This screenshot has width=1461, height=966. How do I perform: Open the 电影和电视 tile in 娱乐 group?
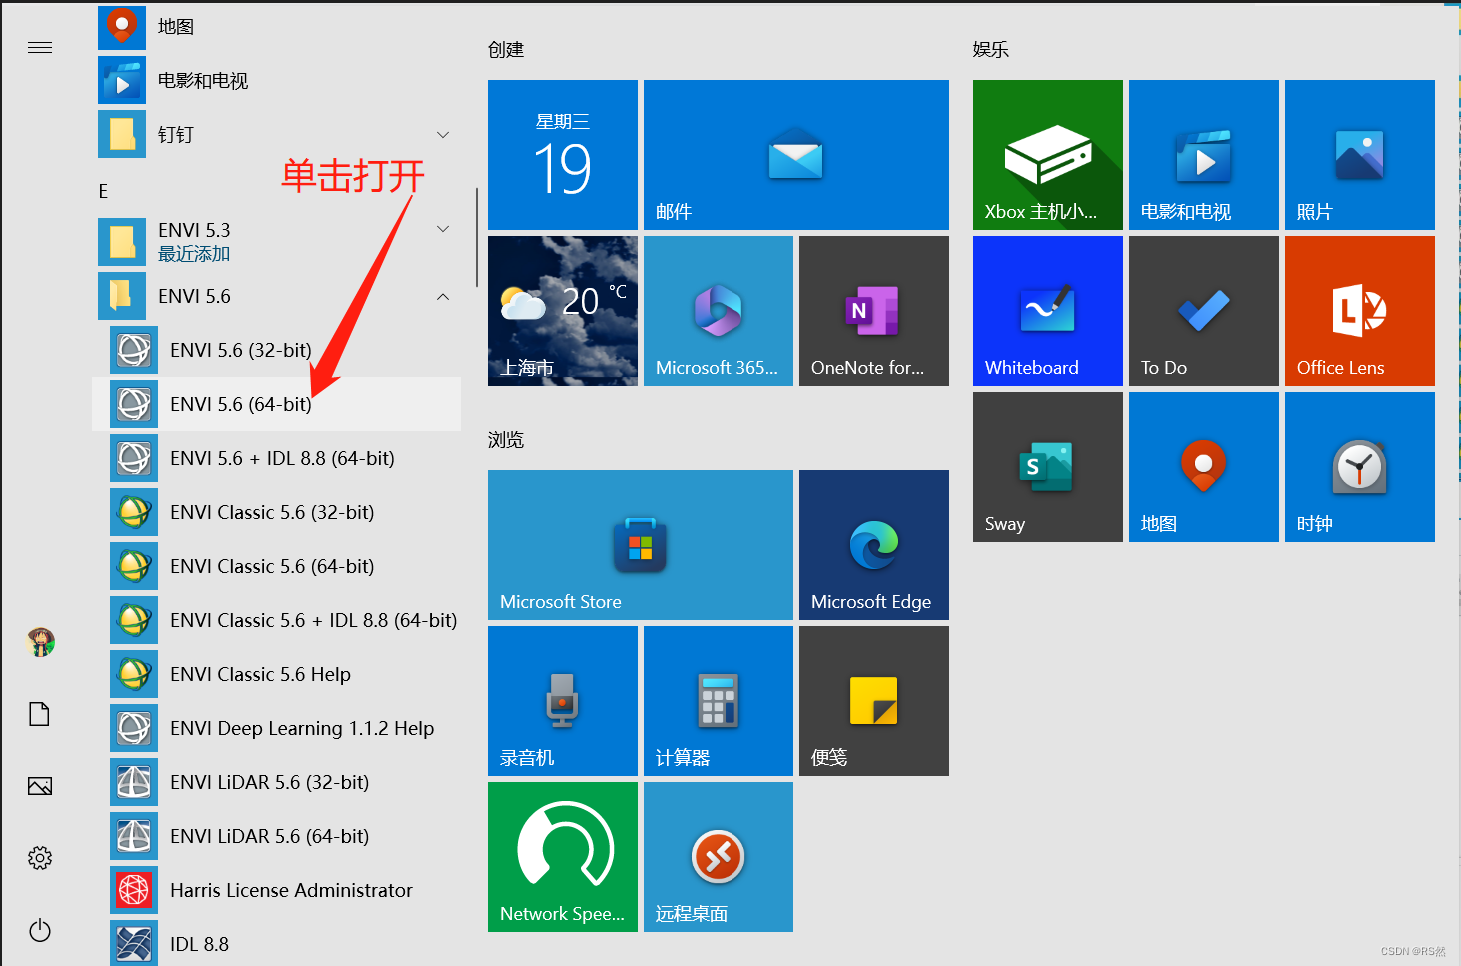[x=1204, y=155]
